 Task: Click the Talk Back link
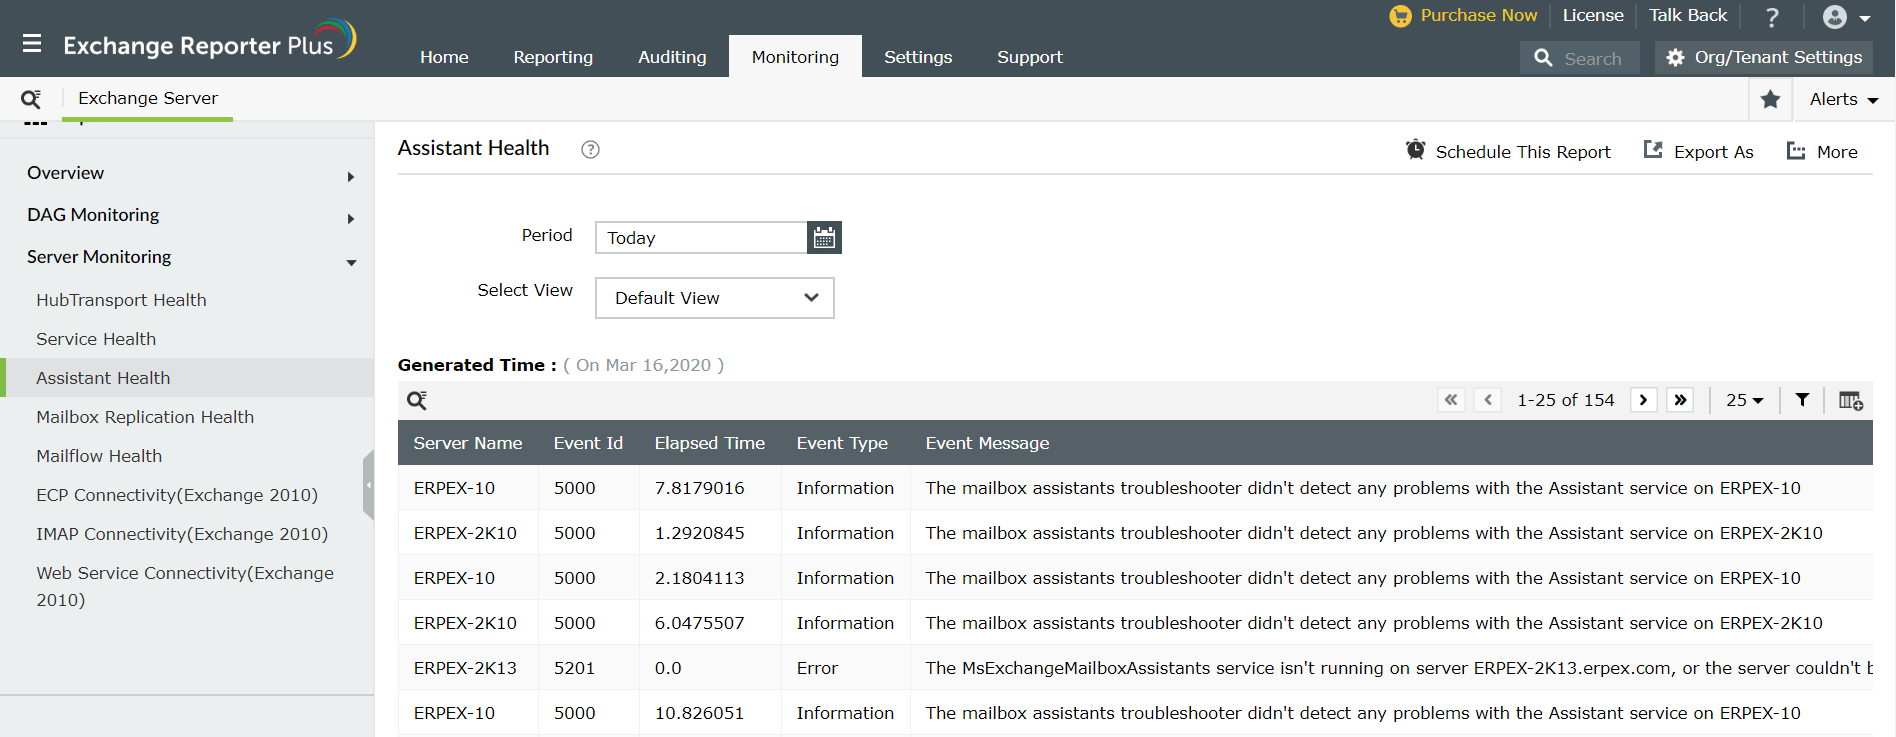click(x=1688, y=15)
